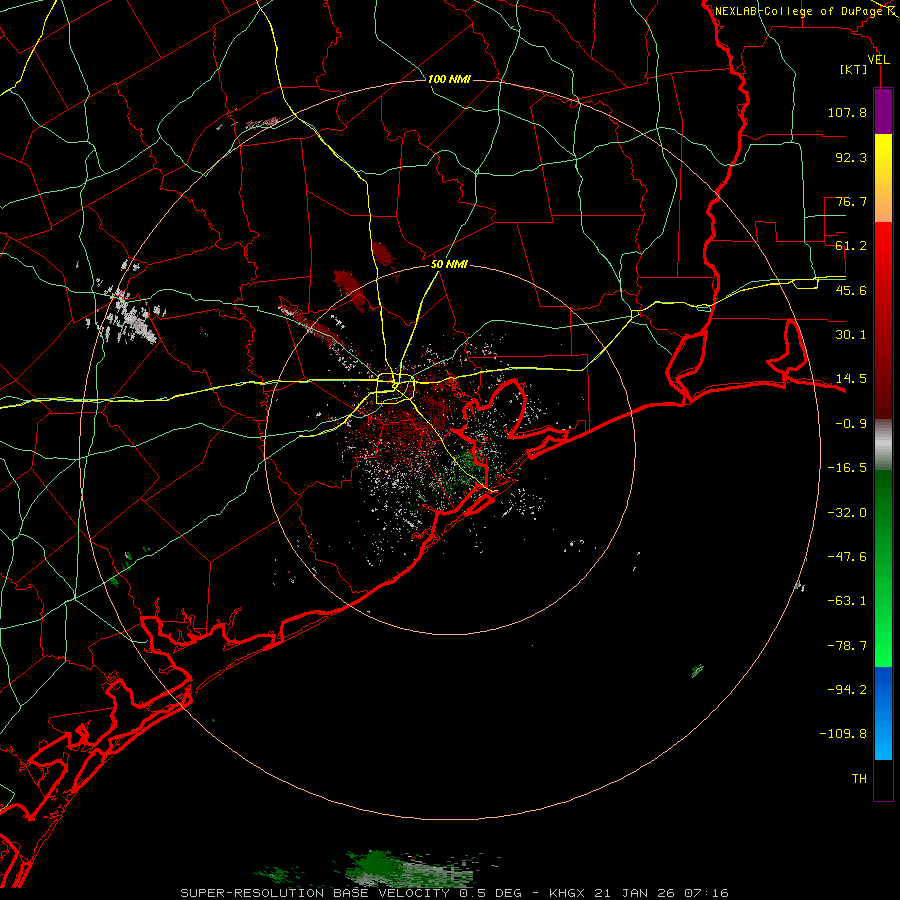
Task: Click the KHGX 21 JAN 26 07:16 timestamp
Action: pyautogui.click(x=639, y=893)
